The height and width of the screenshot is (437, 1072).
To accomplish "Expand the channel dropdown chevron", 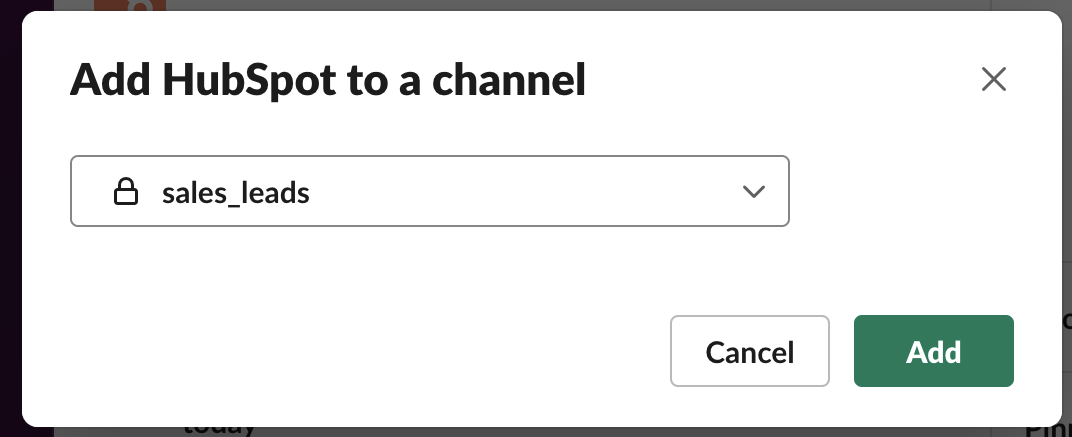I will pos(754,192).
